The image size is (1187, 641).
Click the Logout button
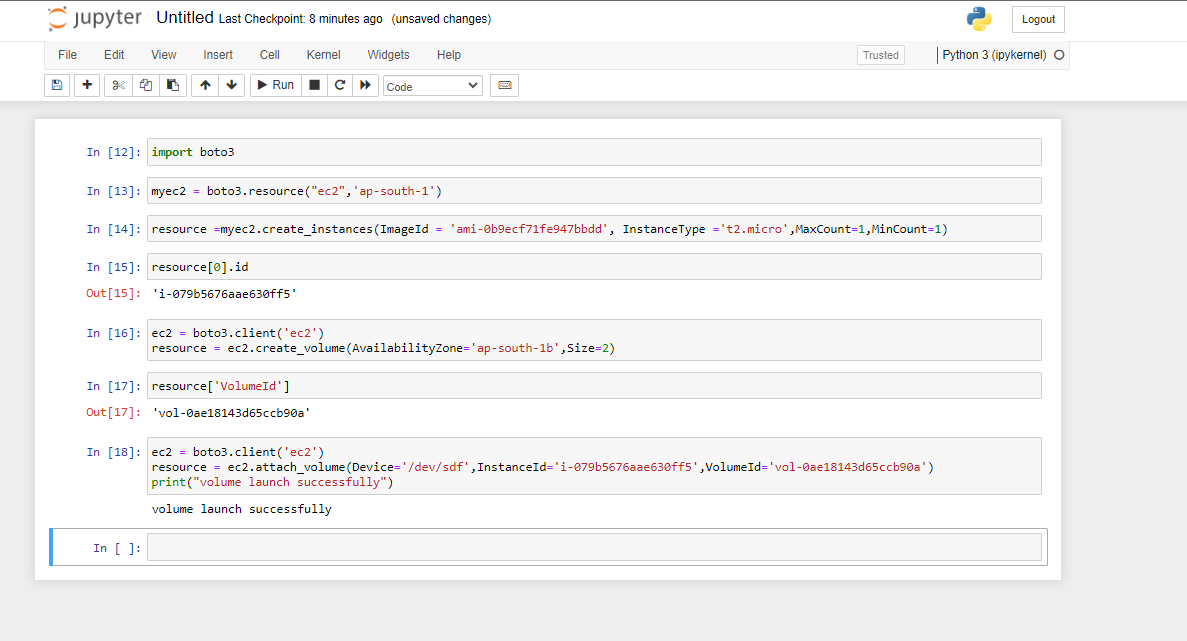1037,19
